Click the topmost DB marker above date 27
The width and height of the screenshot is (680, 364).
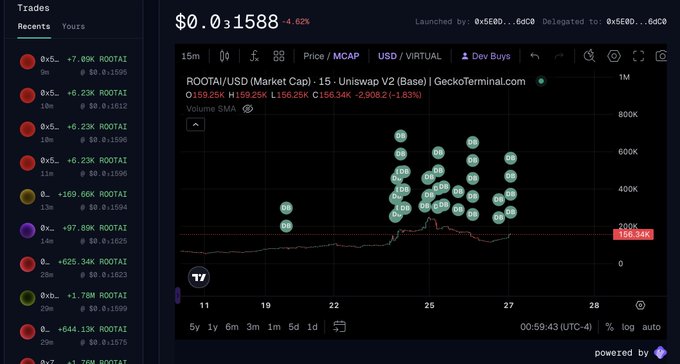coord(510,158)
